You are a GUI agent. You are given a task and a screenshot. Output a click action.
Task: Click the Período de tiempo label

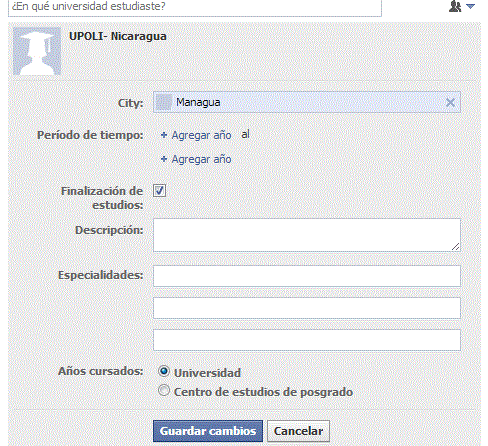[x=90, y=135]
